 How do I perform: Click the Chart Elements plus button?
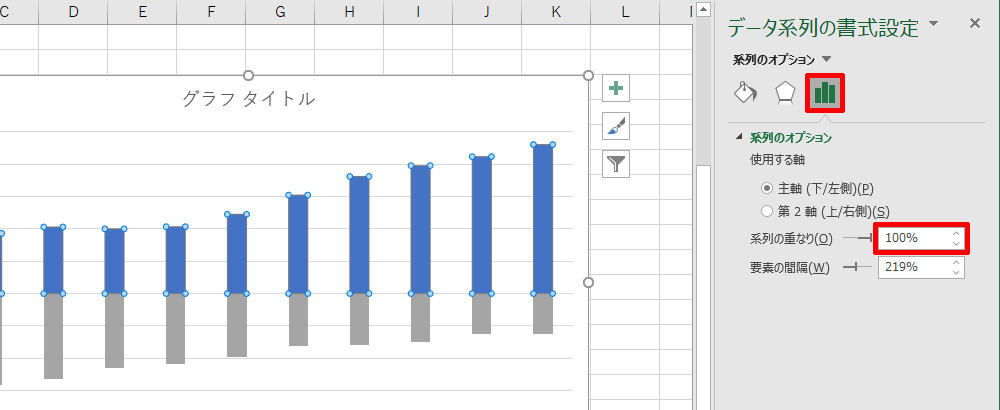(x=616, y=88)
